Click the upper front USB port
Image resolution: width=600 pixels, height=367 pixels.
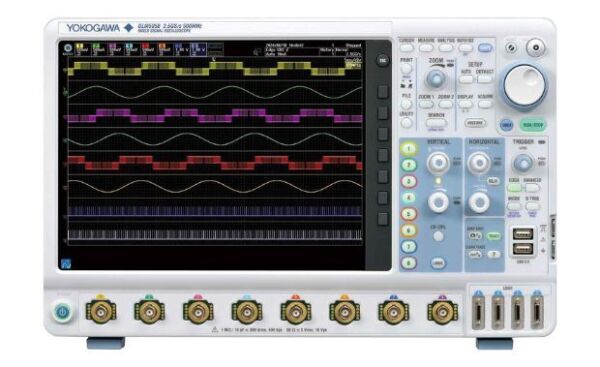pos(523,233)
